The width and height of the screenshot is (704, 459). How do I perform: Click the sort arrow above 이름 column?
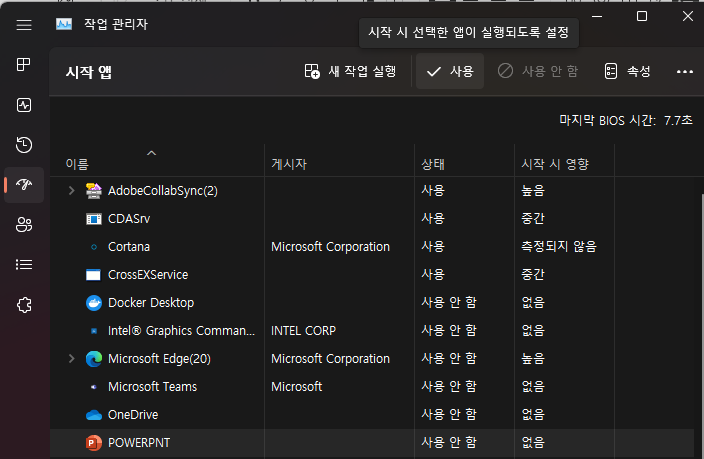(x=152, y=153)
